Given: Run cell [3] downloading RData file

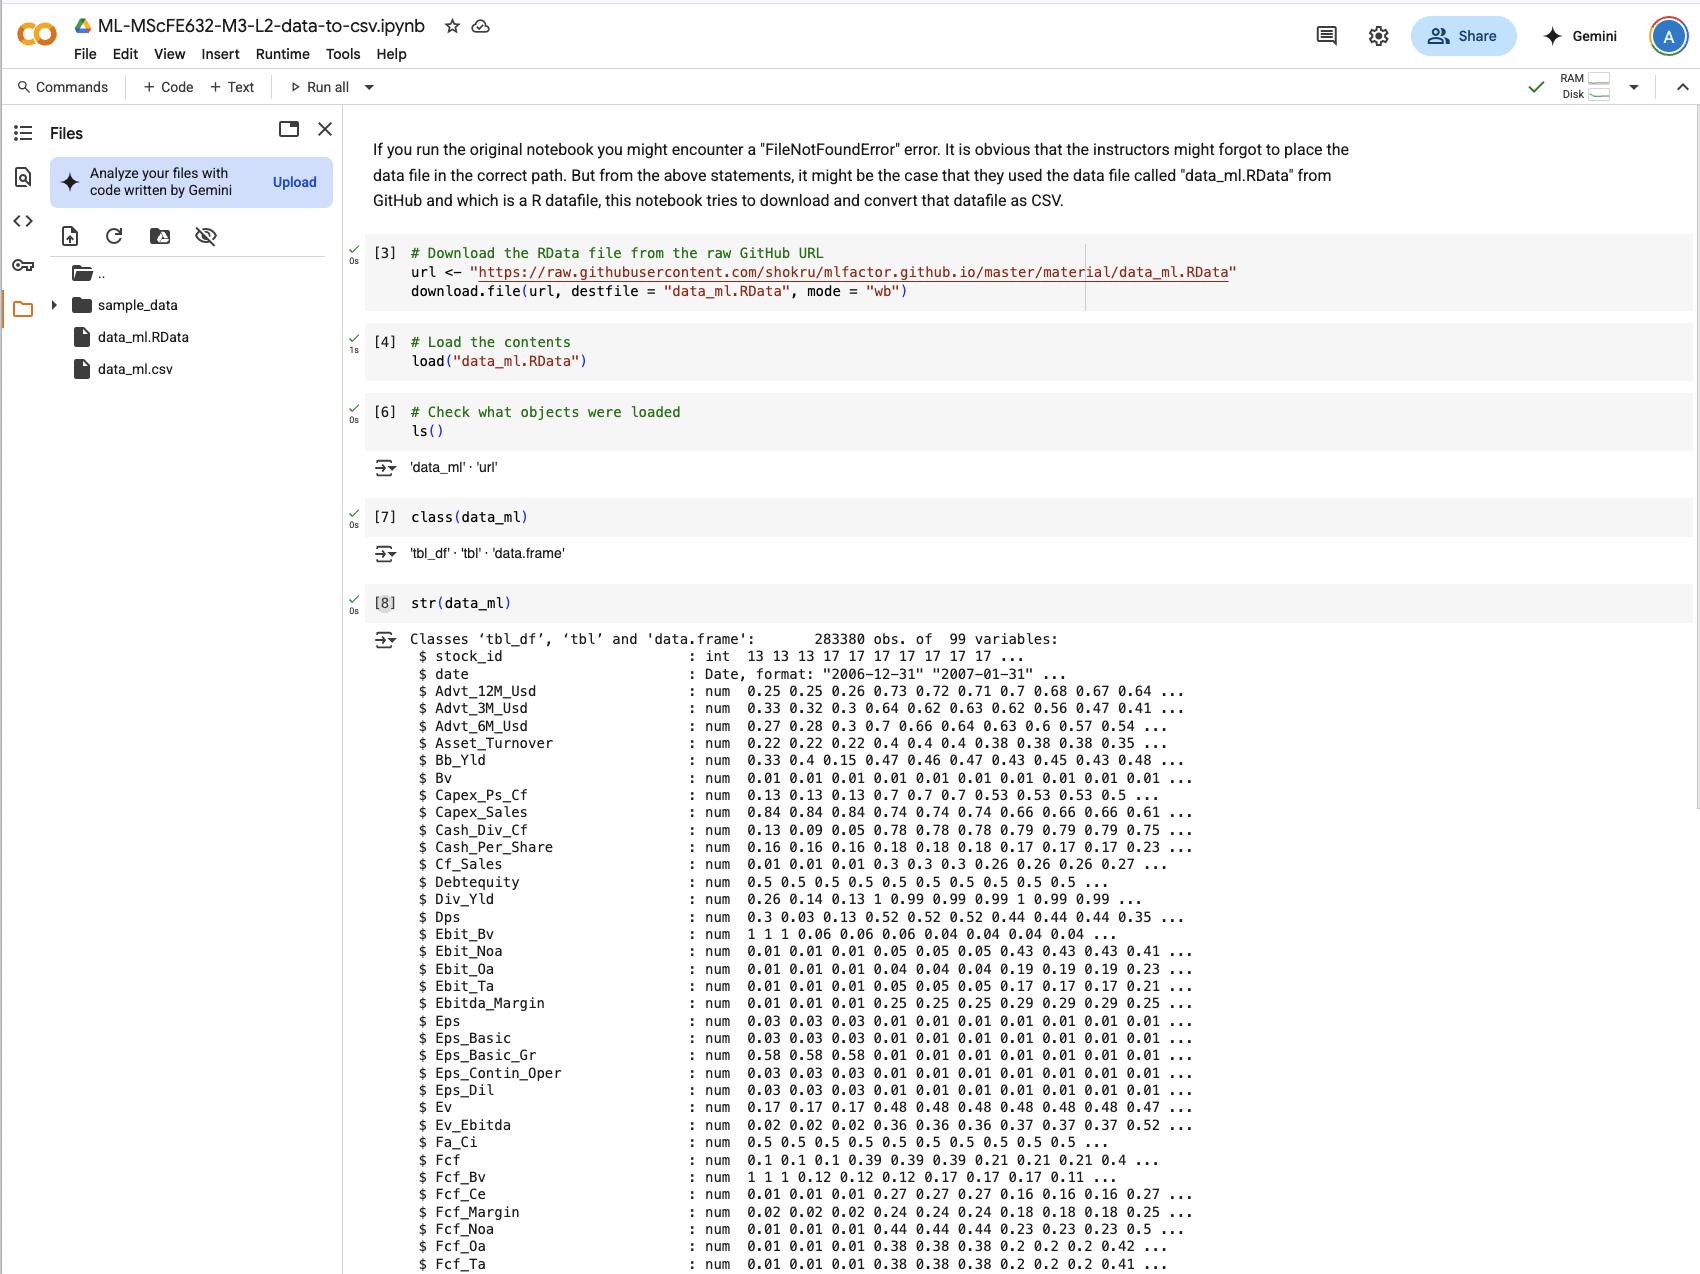Looking at the screenshot, I should point(385,253).
